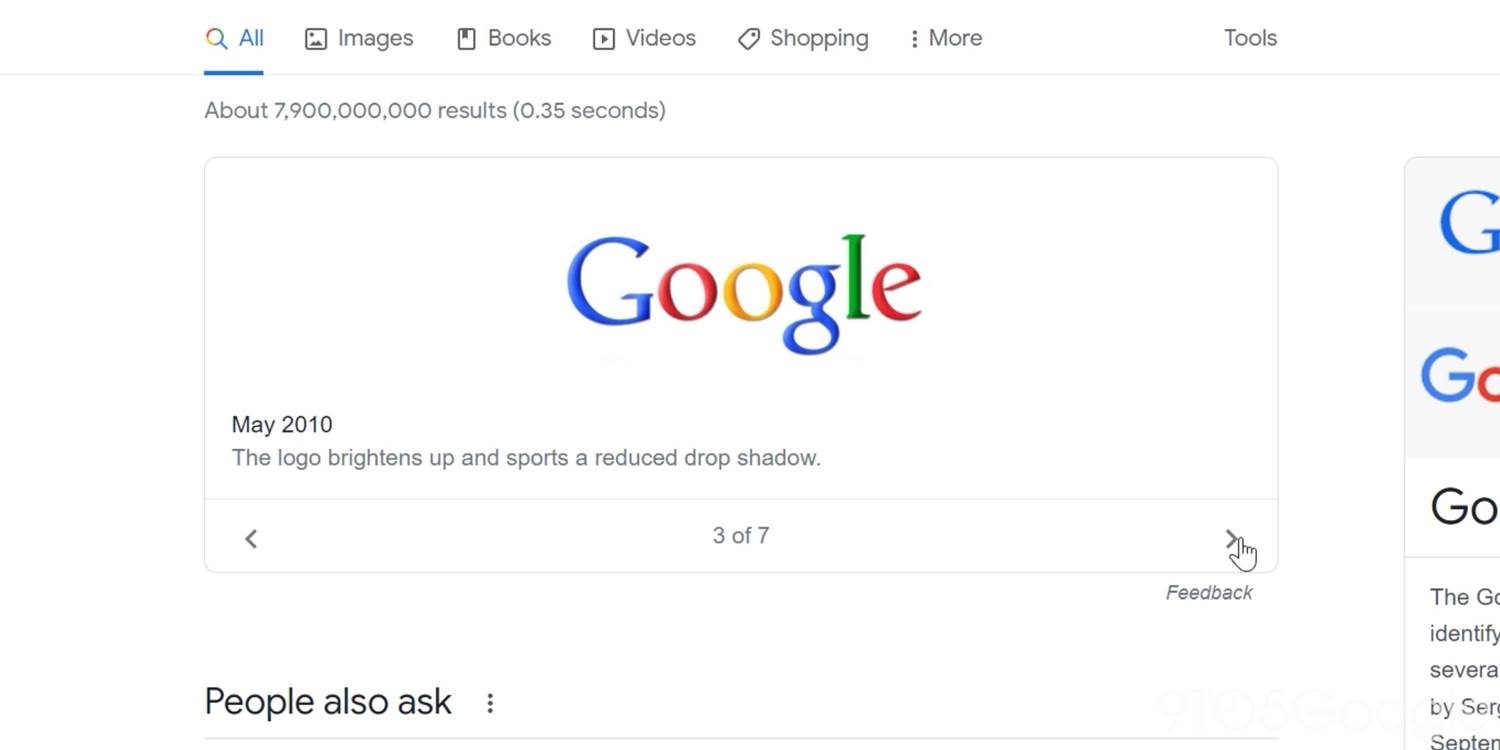Open the People also ask three-dot menu
The height and width of the screenshot is (750, 1500).
click(x=489, y=703)
